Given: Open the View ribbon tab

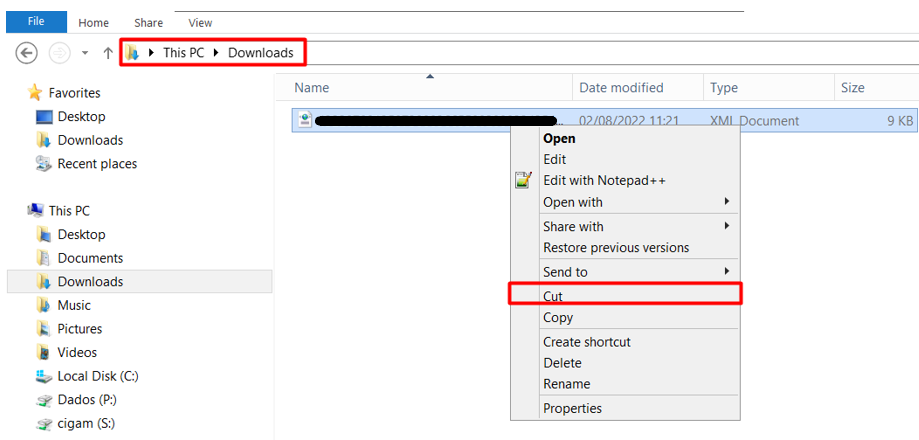Looking at the screenshot, I should pos(200,22).
